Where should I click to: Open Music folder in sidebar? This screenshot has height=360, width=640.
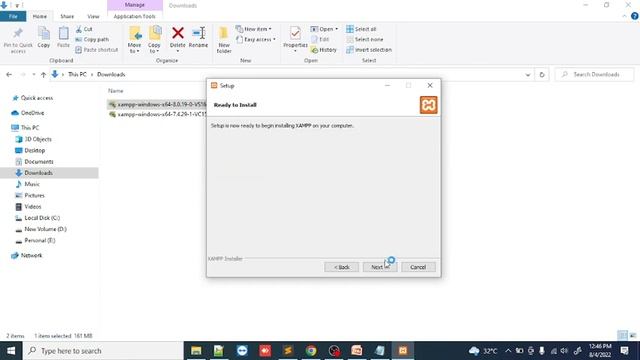pos(28,184)
